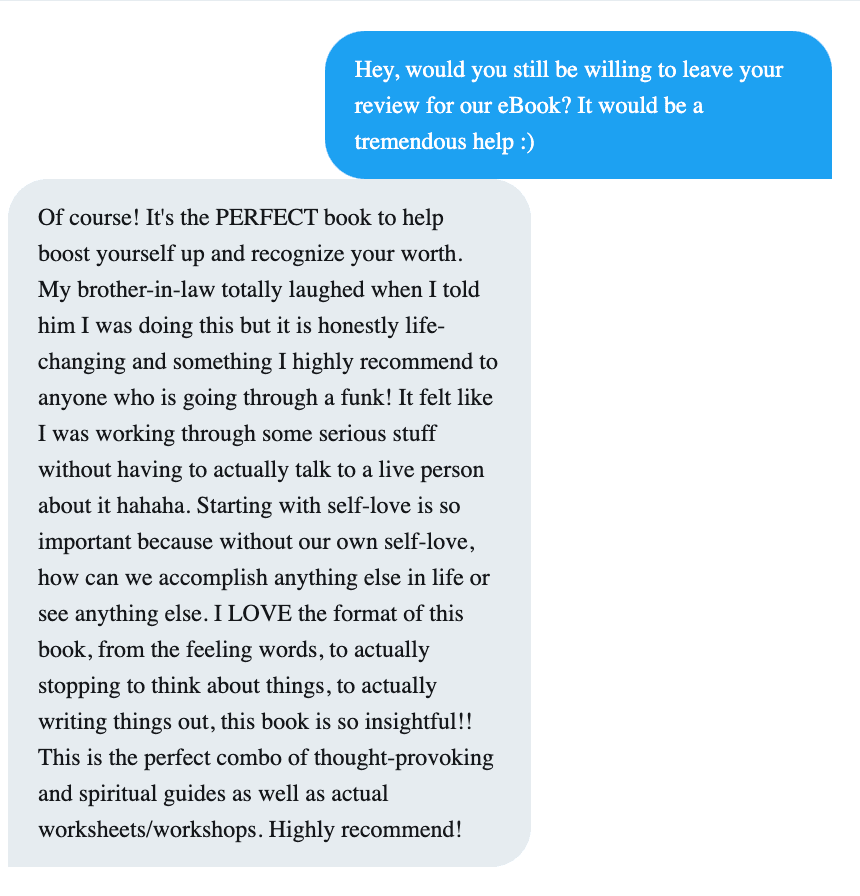860x896 pixels.
Task: Click 'brother-in-law' in the gray message
Action: click(135, 289)
